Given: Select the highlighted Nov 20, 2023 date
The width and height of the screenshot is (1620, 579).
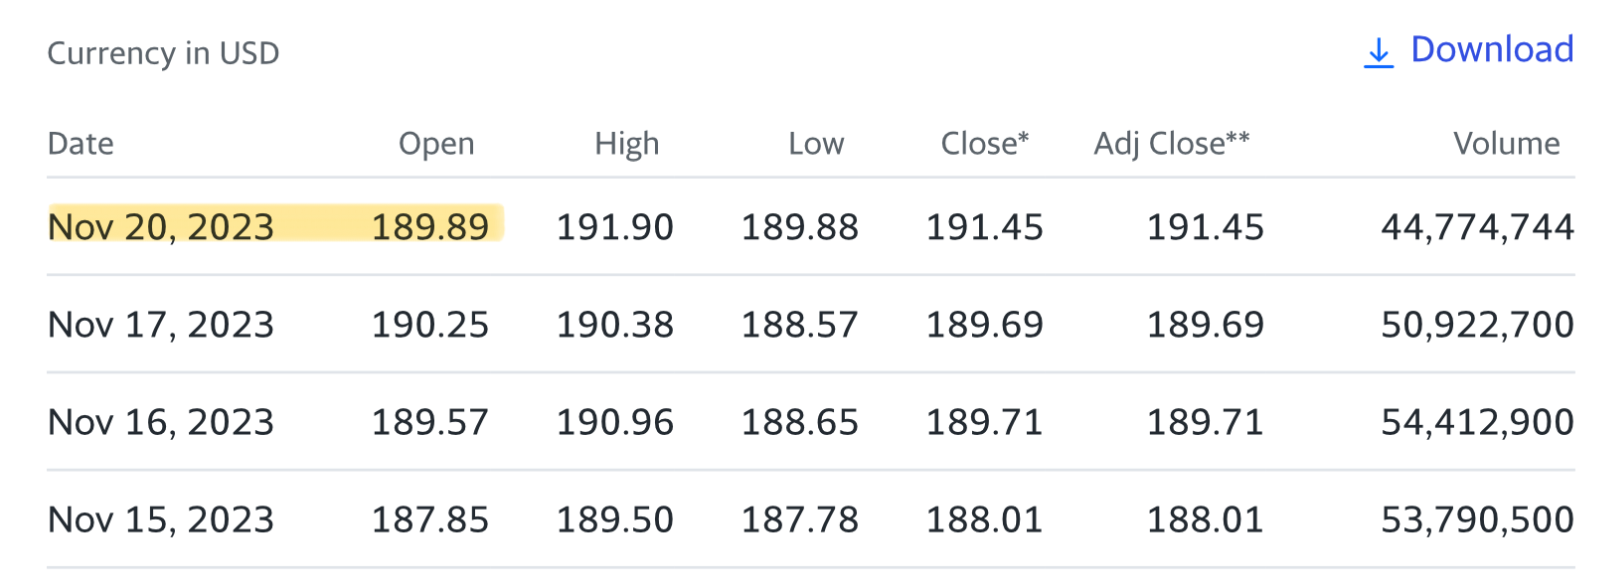Looking at the screenshot, I should click(161, 227).
